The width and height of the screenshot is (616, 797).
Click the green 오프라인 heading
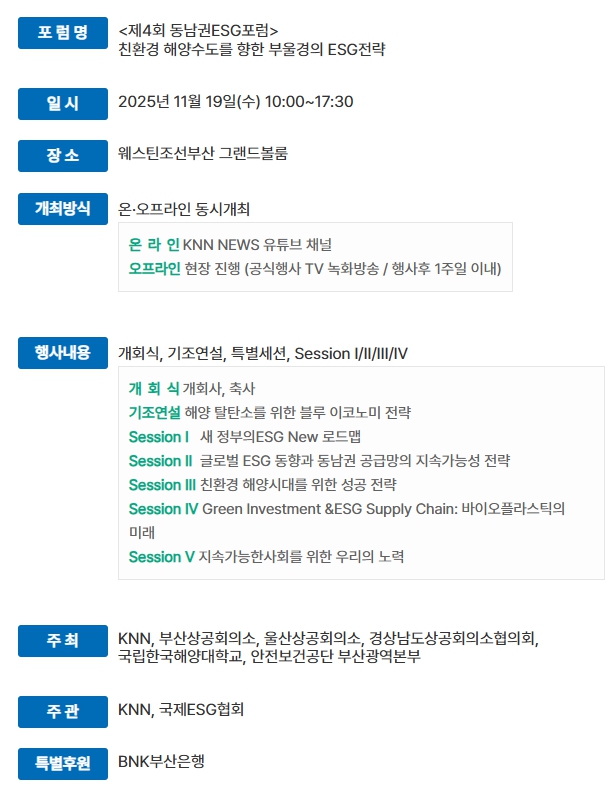[x=154, y=269]
